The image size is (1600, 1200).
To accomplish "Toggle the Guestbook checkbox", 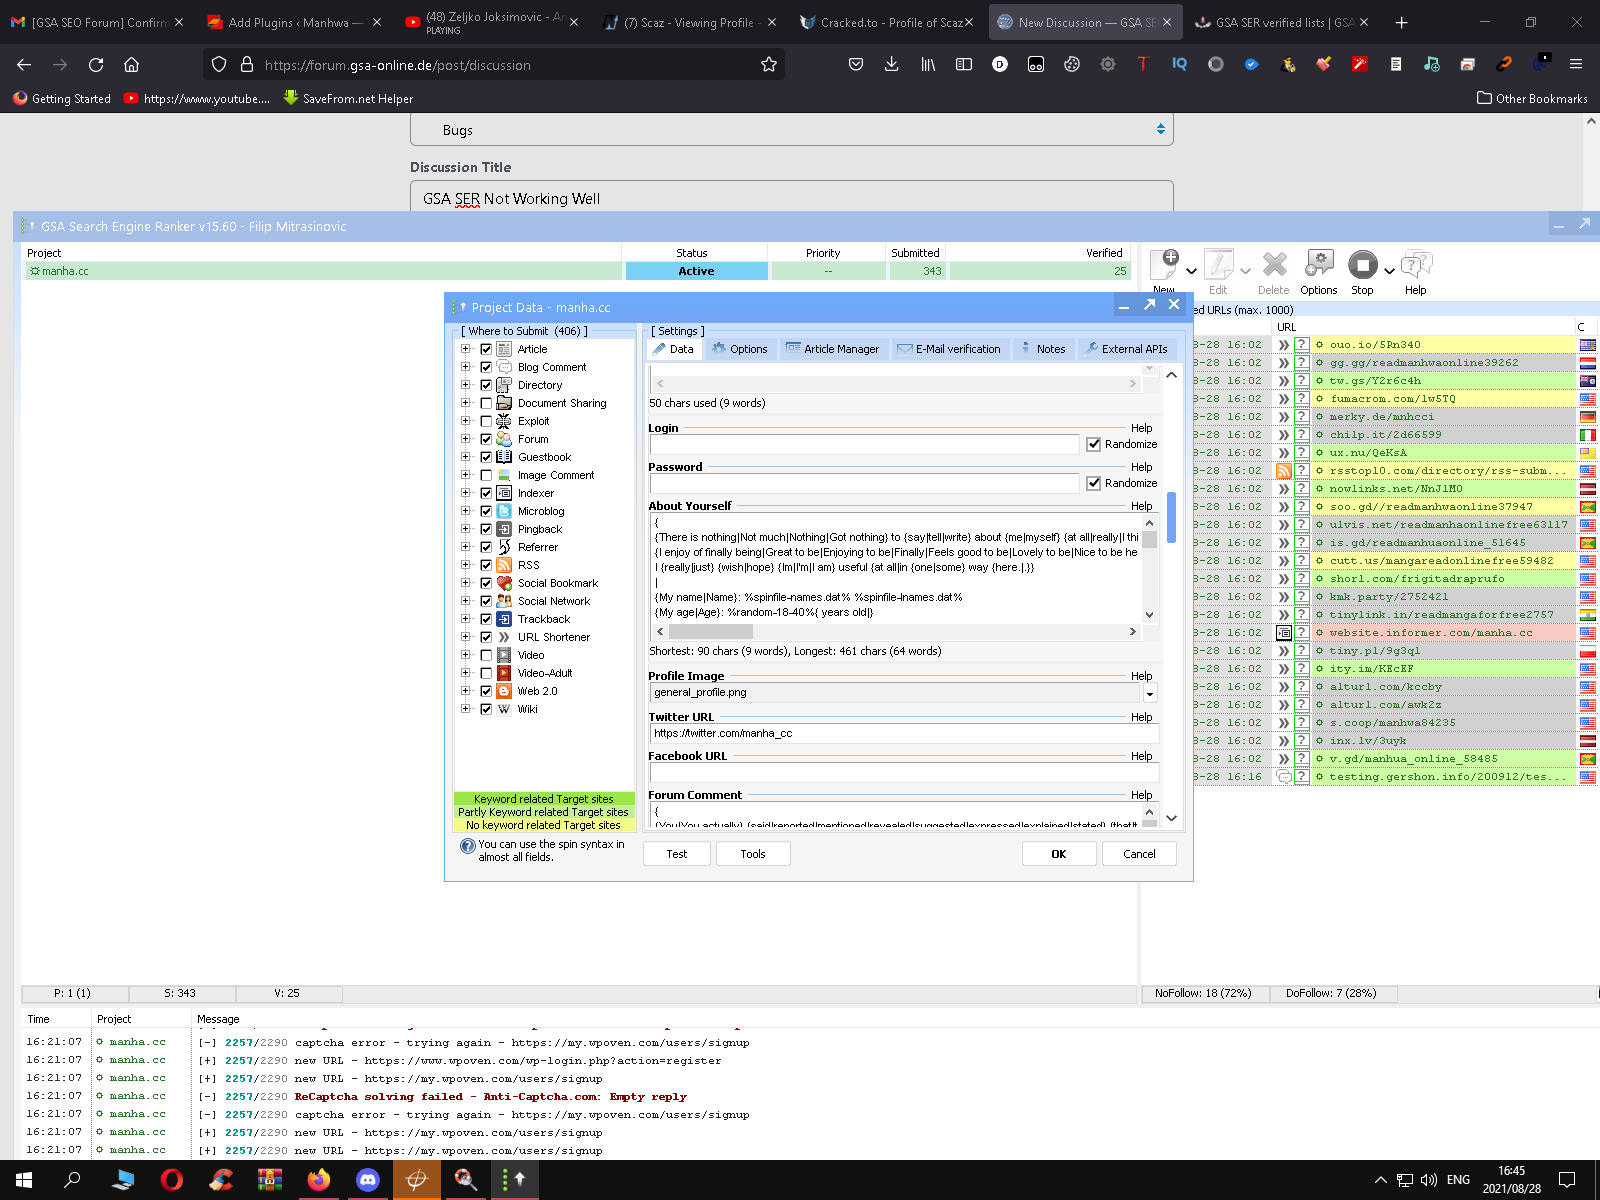I will [486, 457].
